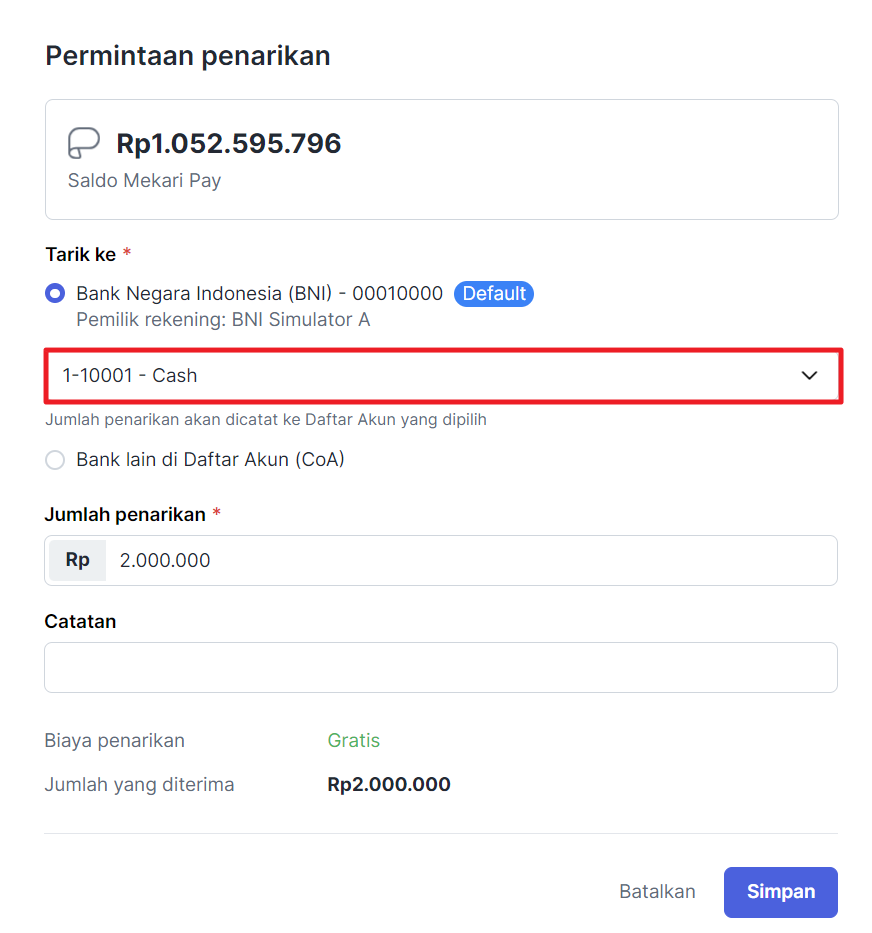Select the Bank Negara Indonesia radio button

point(56,294)
